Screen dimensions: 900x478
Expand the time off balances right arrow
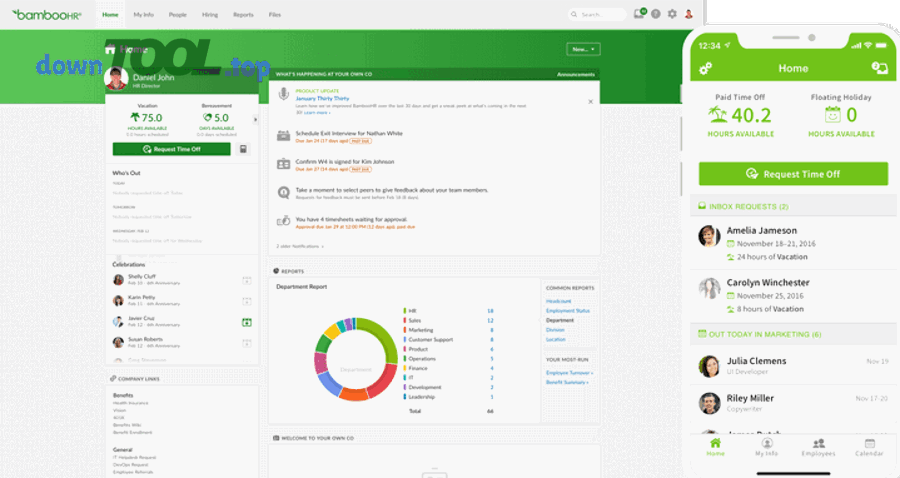coord(255,119)
